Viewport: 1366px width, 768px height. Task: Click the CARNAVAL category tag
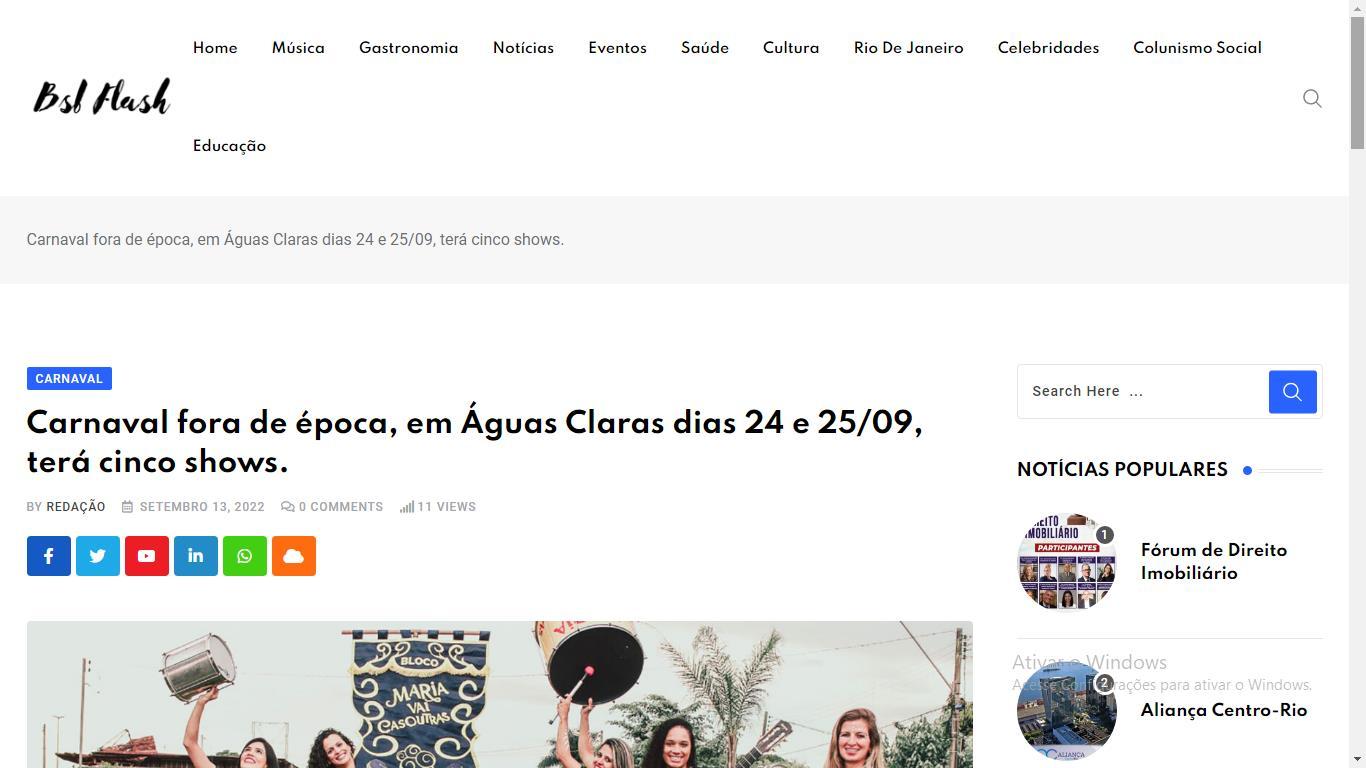coord(69,379)
